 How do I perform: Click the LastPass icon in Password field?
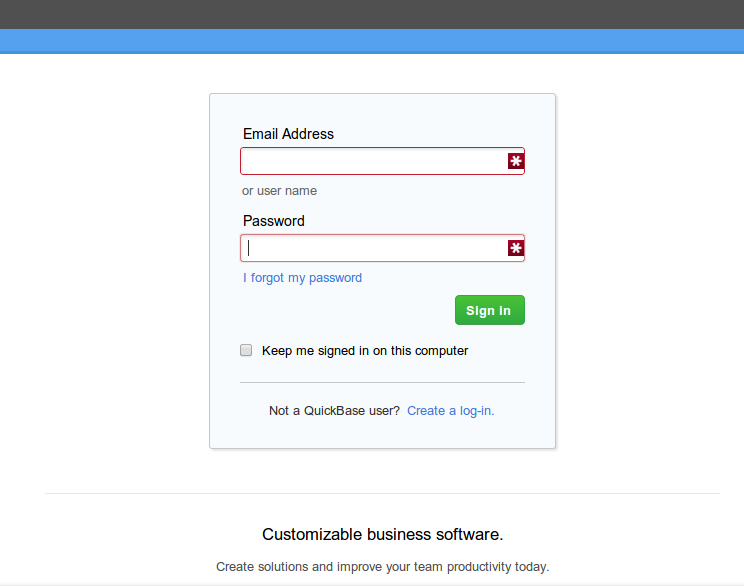(x=515, y=248)
